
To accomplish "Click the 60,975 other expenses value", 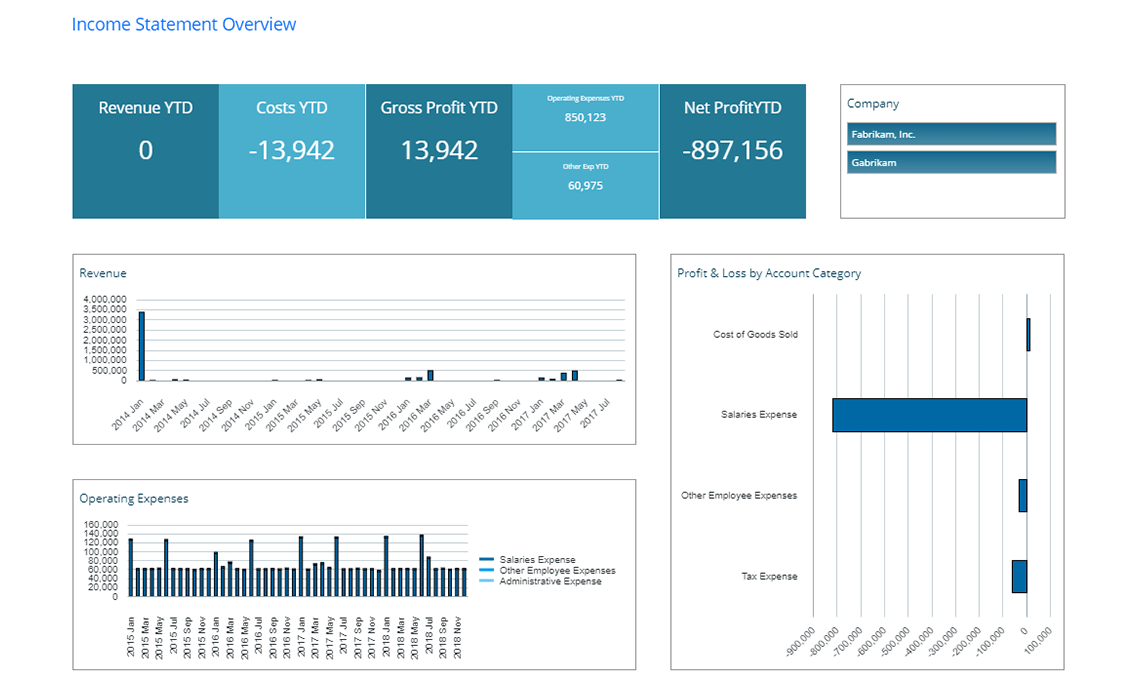I will pos(585,185).
